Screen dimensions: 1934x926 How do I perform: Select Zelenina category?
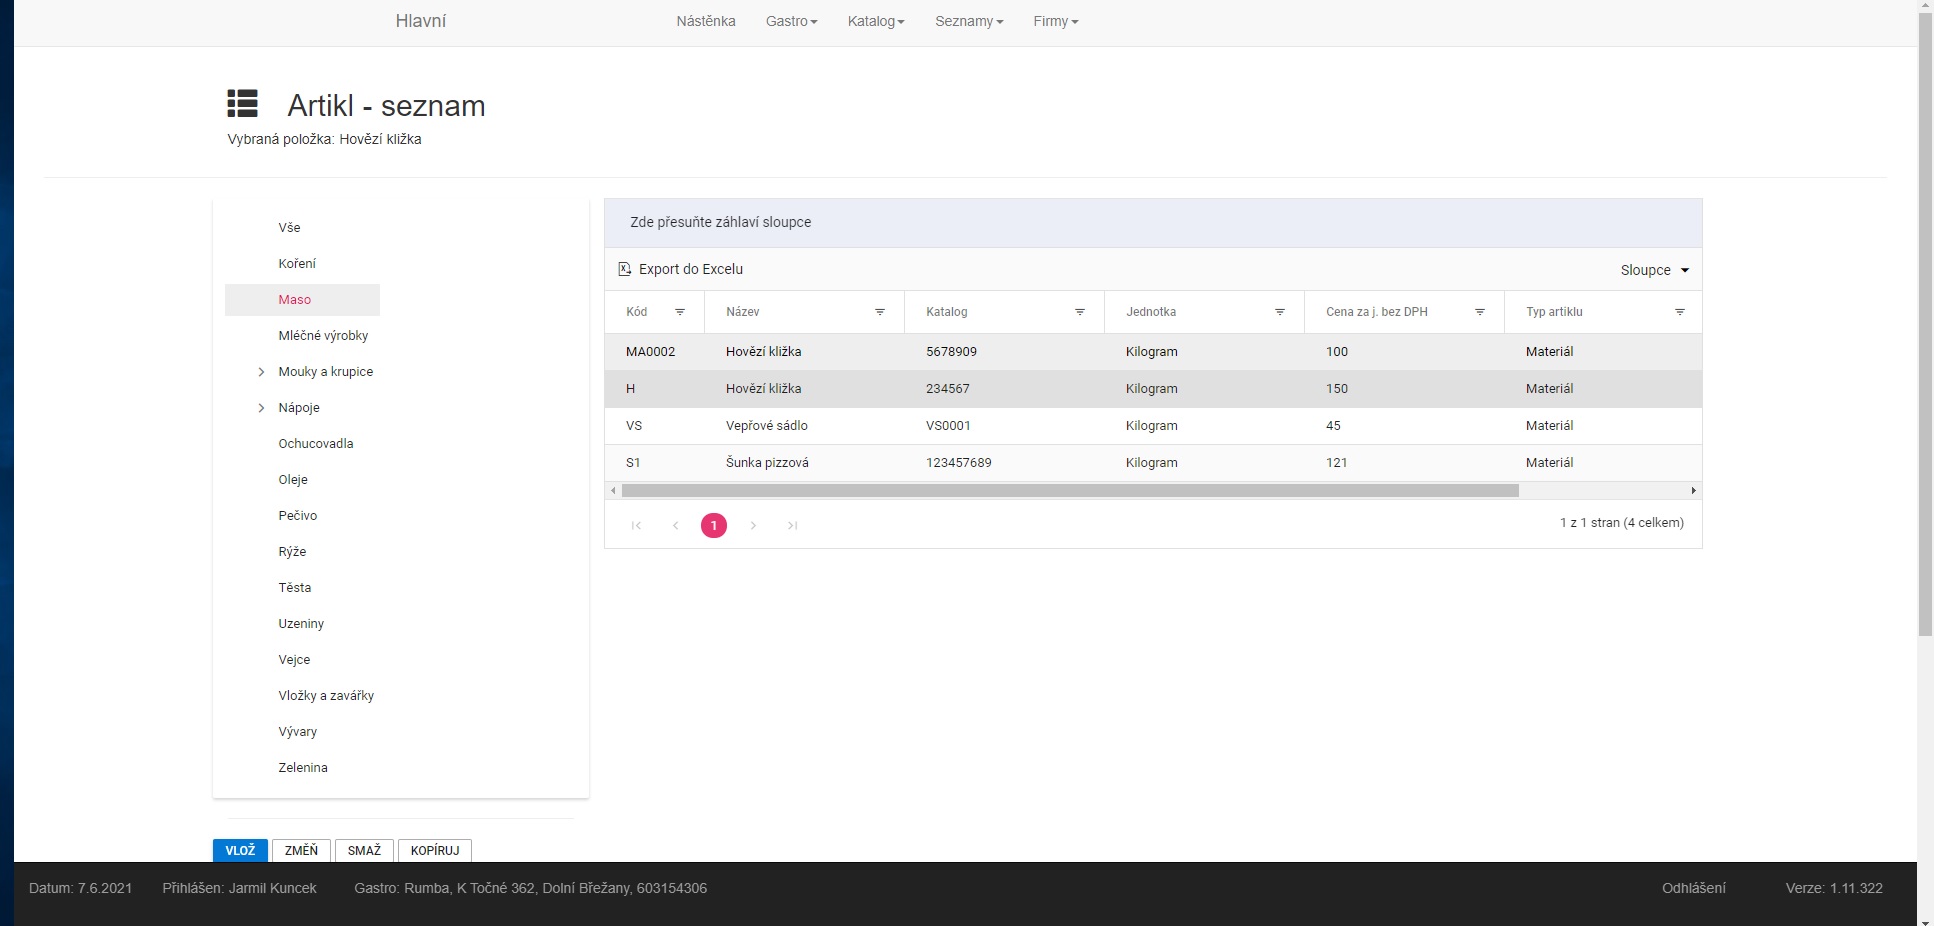[303, 768]
